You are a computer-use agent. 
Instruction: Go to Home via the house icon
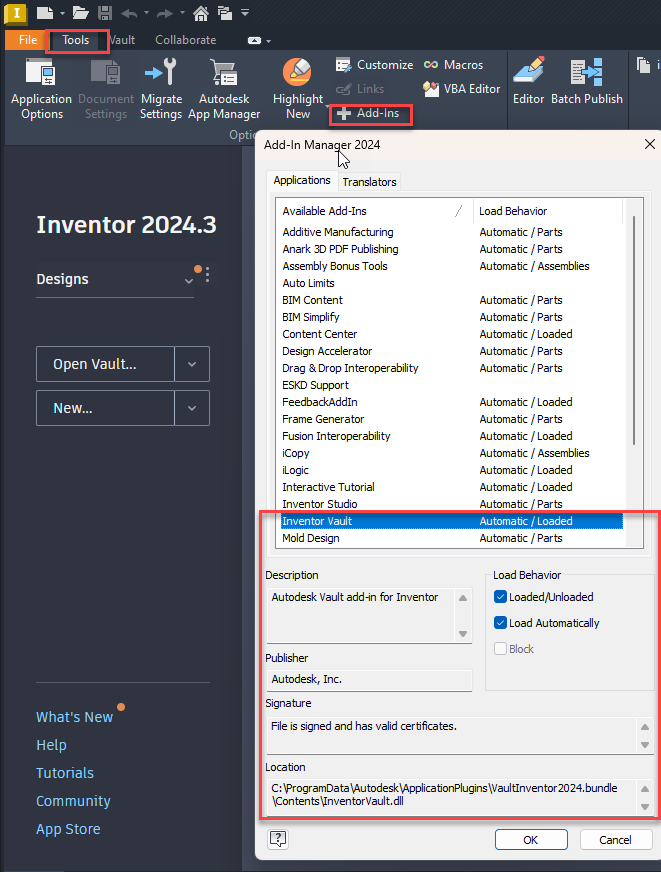click(x=201, y=13)
